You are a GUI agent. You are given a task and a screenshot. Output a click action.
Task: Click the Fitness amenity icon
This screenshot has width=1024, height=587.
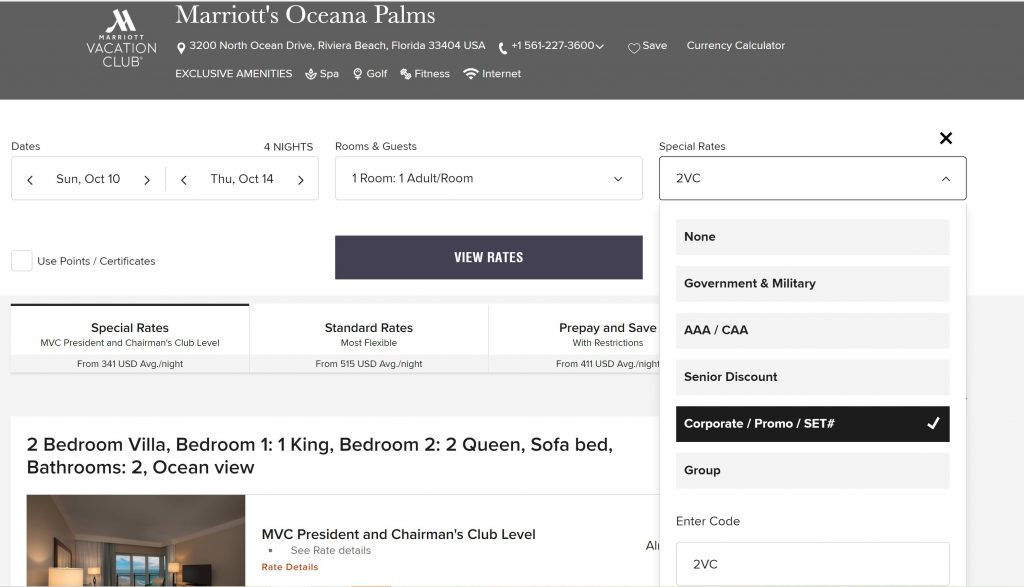pyautogui.click(x=406, y=74)
